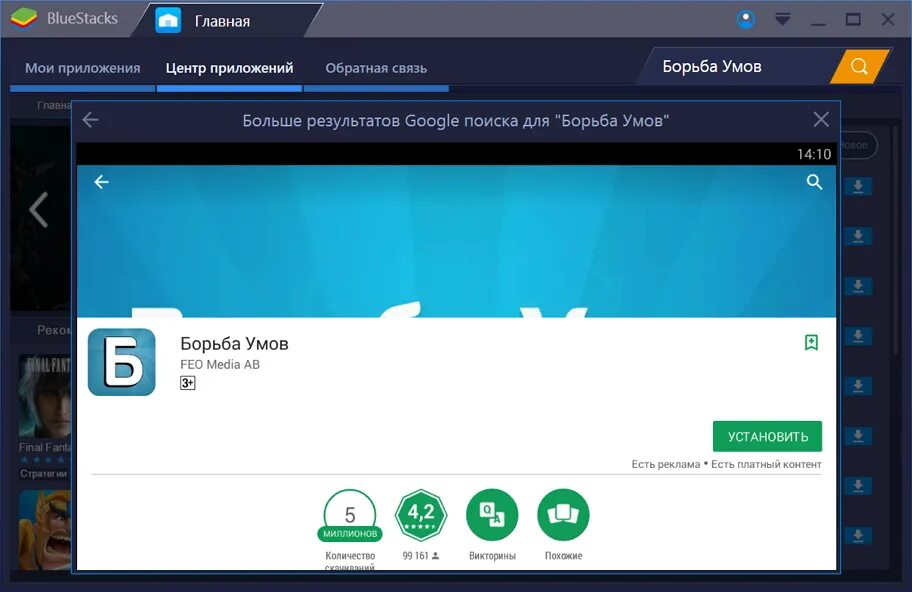The width and height of the screenshot is (912, 592).
Task: Add app to wishlist bookmark icon
Action: coord(811,343)
